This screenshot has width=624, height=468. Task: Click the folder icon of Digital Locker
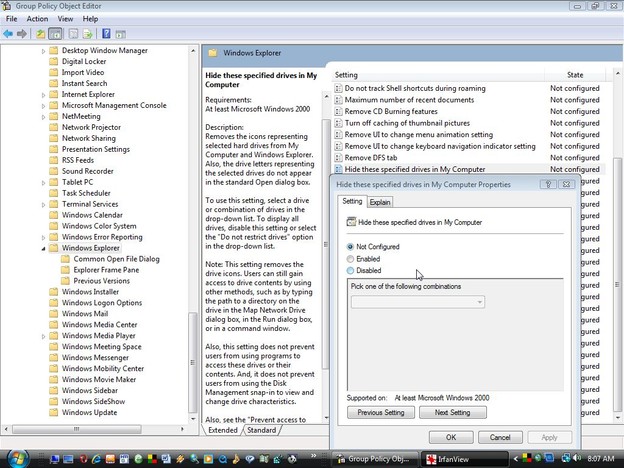point(53,61)
